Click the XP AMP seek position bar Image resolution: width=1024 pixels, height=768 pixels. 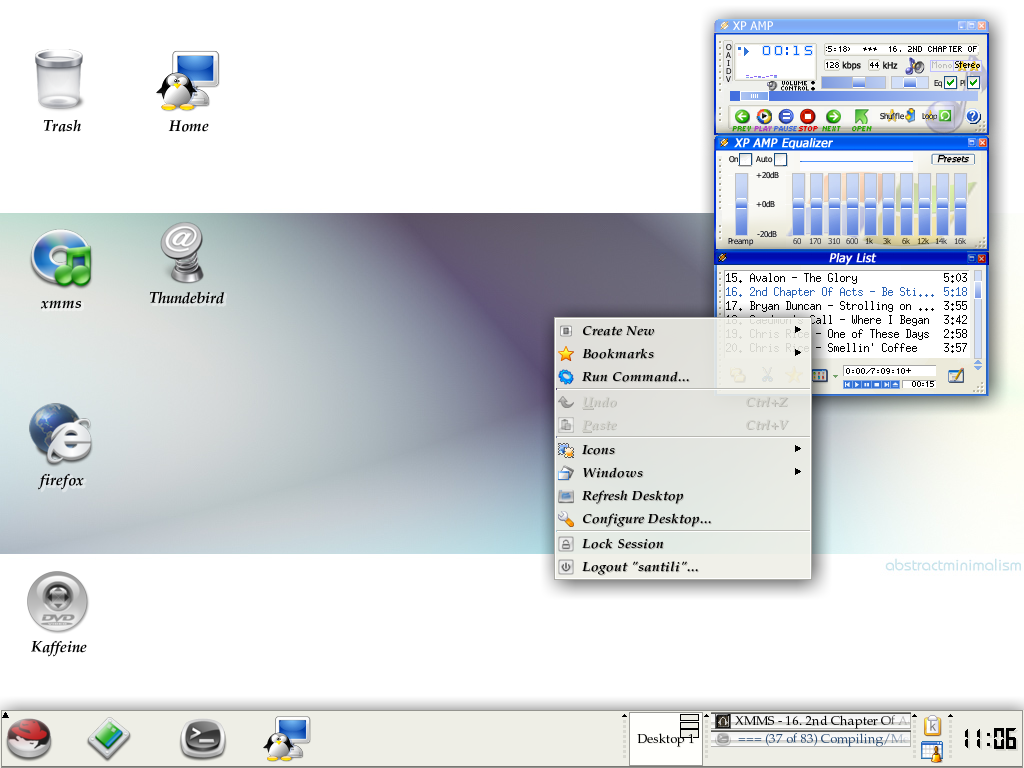pyautogui.click(x=854, y=96)
